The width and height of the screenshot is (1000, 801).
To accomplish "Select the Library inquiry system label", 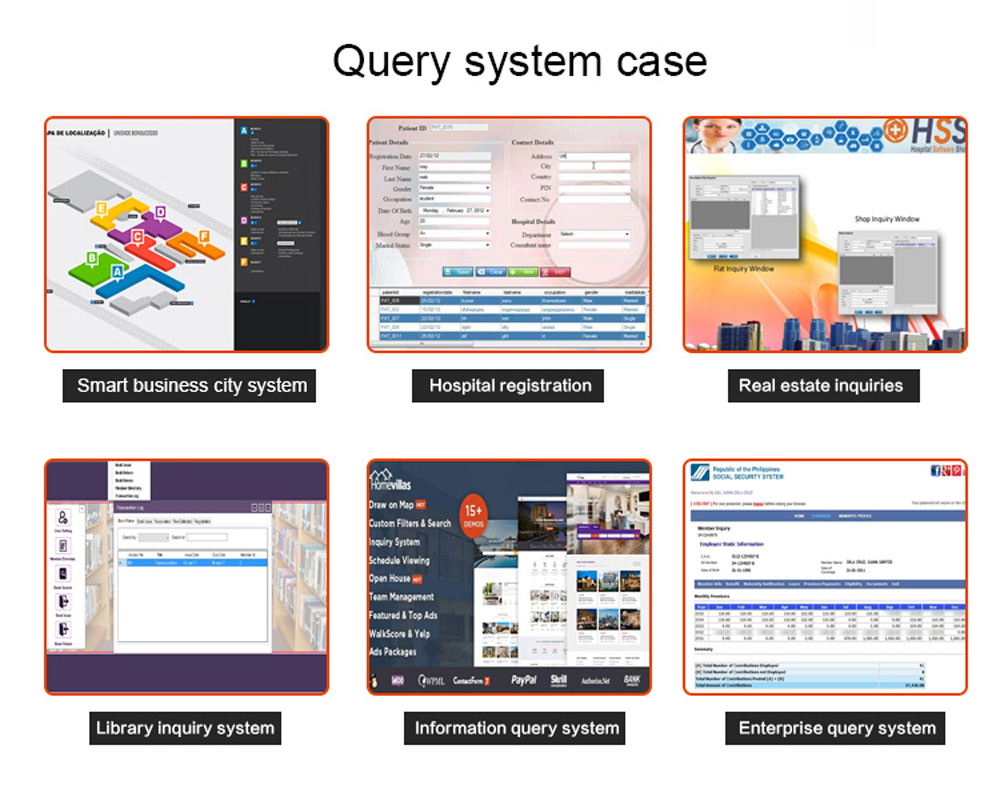I will click(185, 728).
